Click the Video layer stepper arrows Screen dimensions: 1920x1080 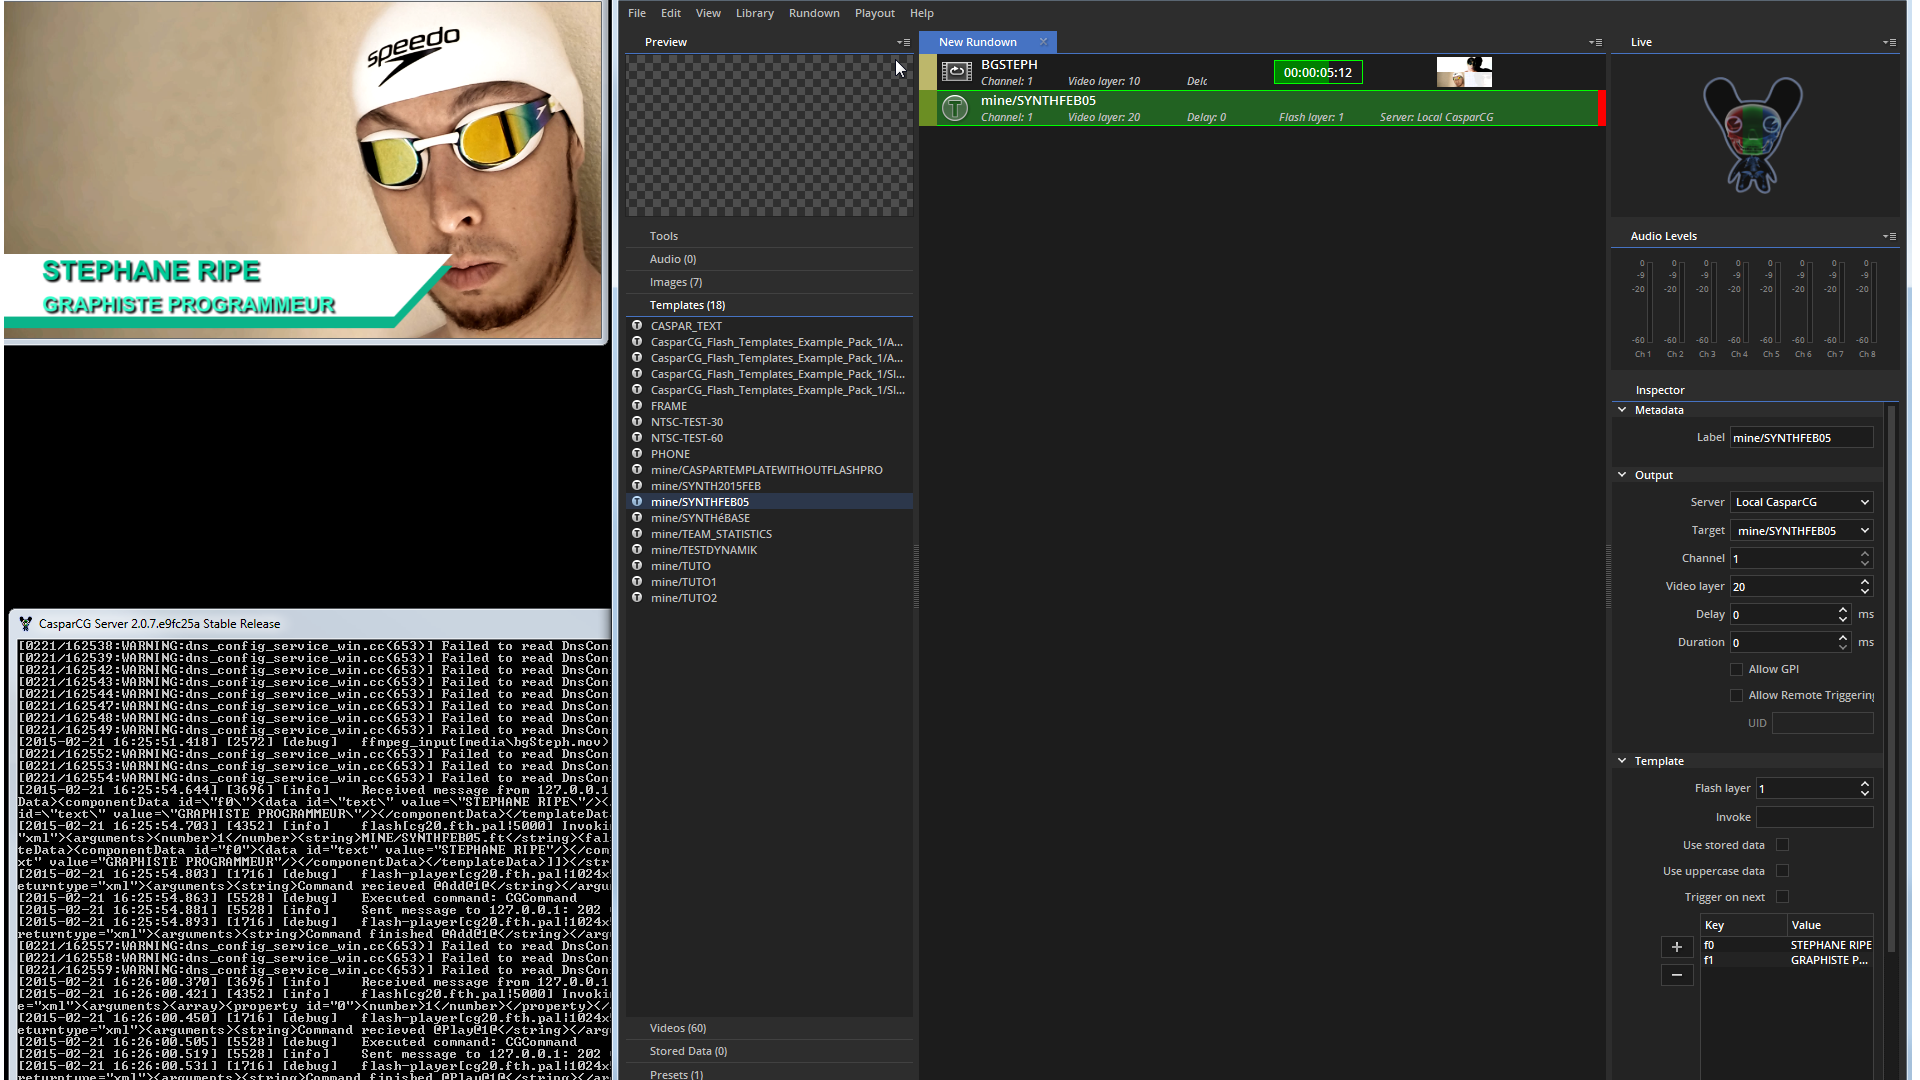pyautogui.click(x=1865, y=586)
